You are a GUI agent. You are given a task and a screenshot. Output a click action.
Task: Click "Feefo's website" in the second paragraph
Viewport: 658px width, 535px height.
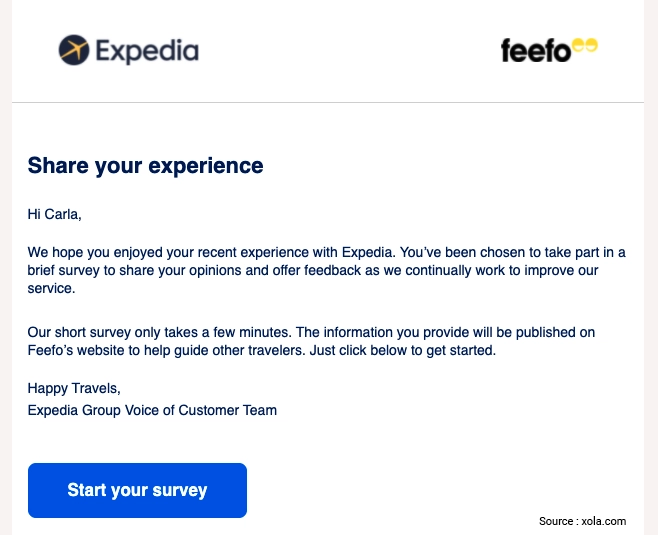point(76,350)
